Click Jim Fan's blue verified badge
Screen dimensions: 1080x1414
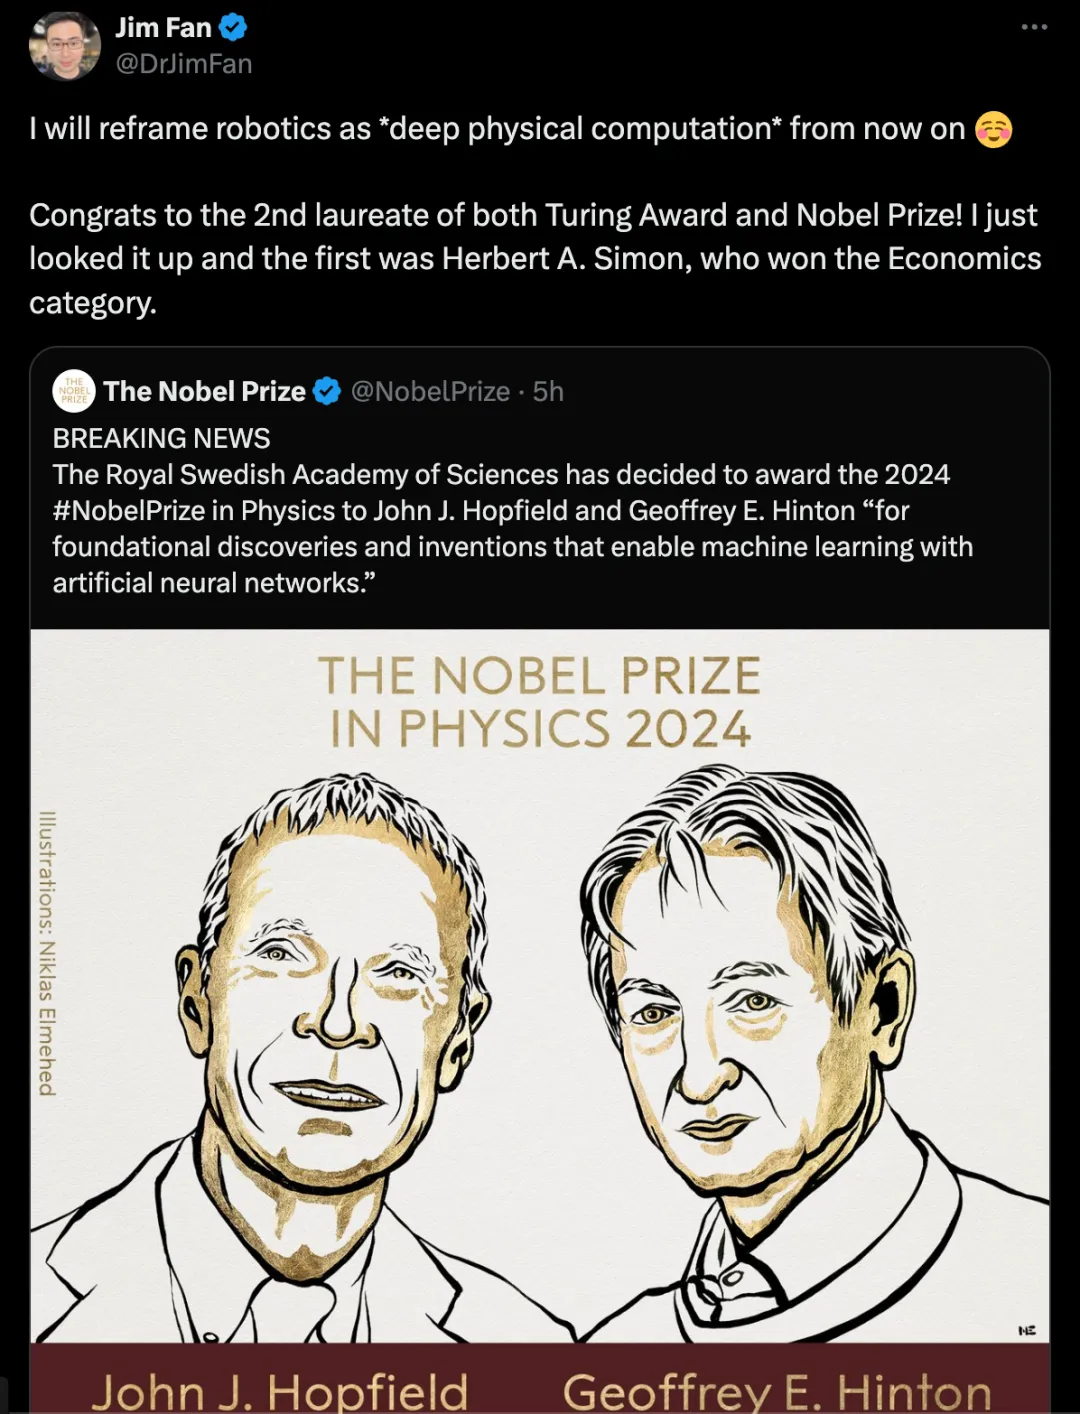(x=233, y=28)
